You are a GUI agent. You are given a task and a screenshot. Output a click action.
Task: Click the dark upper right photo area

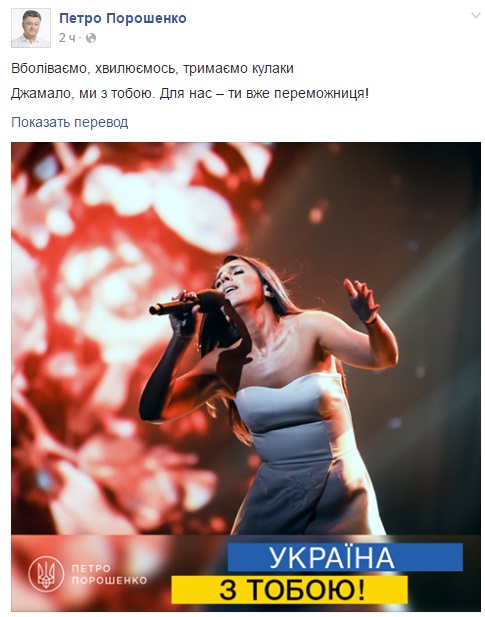[x=393, y=189]
